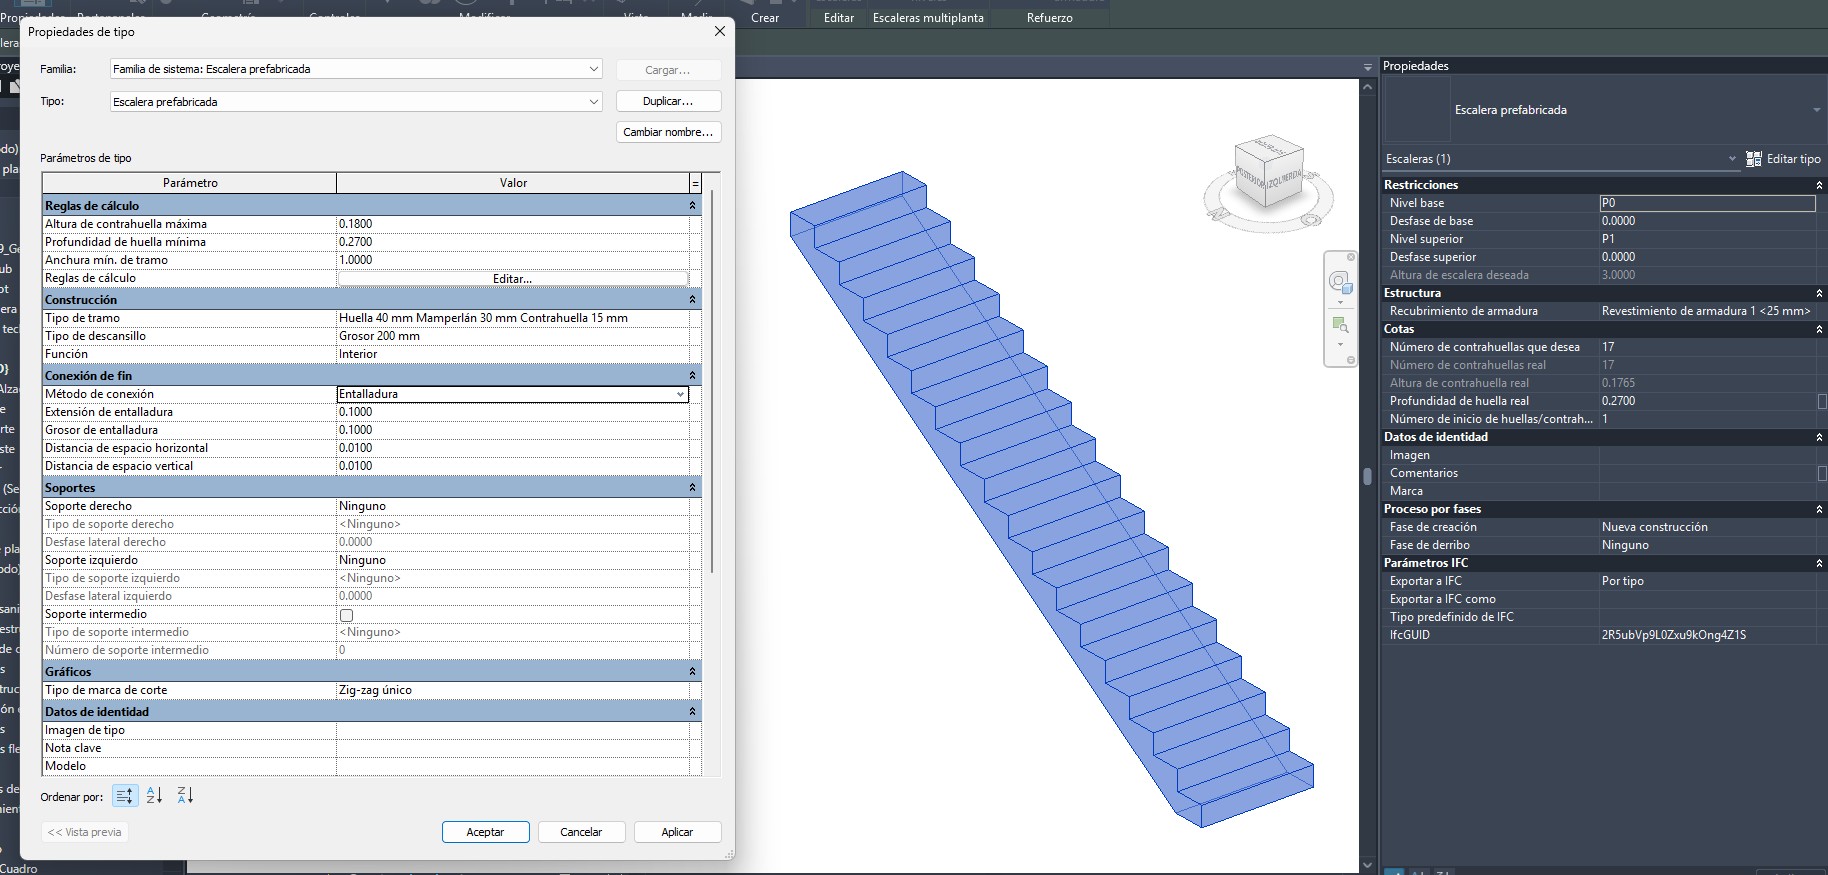Select the group-by-category sort icon
Screen dimensions: 1828x875
coord(124,796)
